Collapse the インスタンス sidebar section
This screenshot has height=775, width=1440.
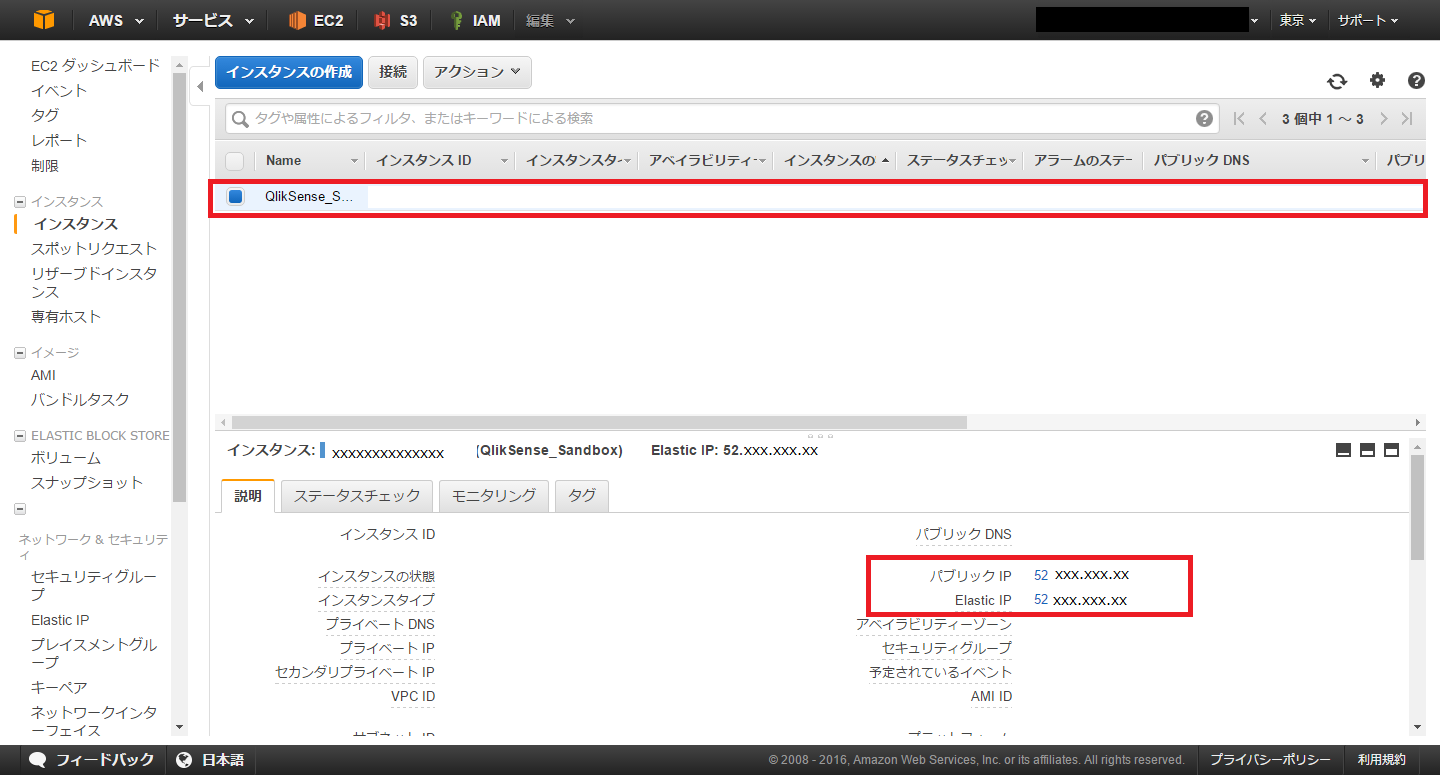20,202
